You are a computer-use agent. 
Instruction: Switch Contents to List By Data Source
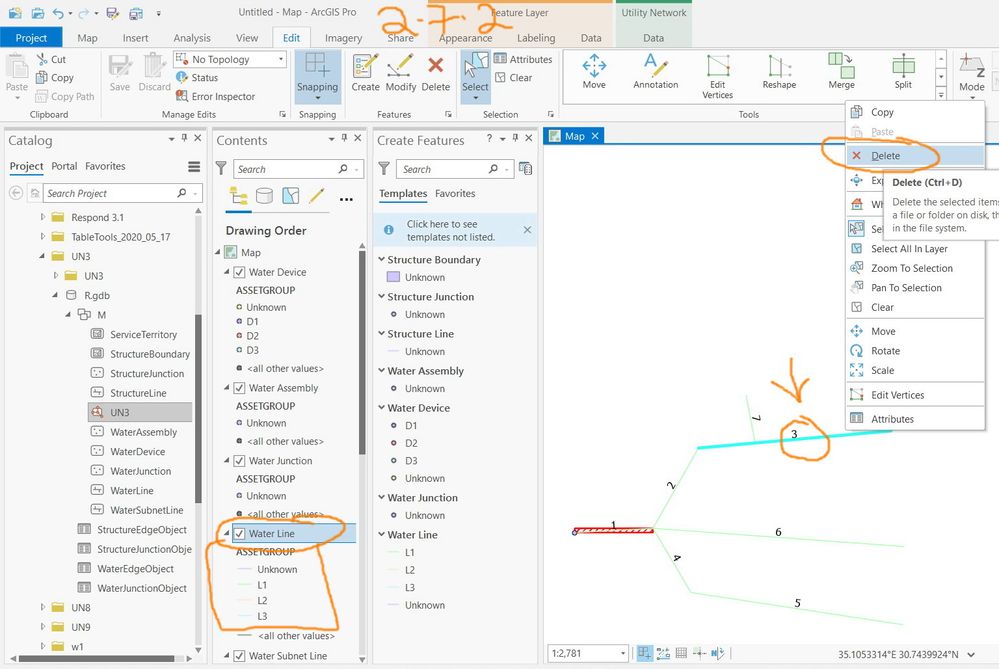point(264,196)
